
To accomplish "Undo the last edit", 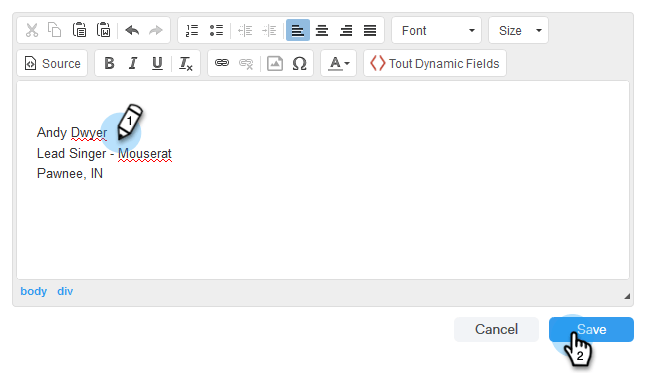I will click(132, 30).
